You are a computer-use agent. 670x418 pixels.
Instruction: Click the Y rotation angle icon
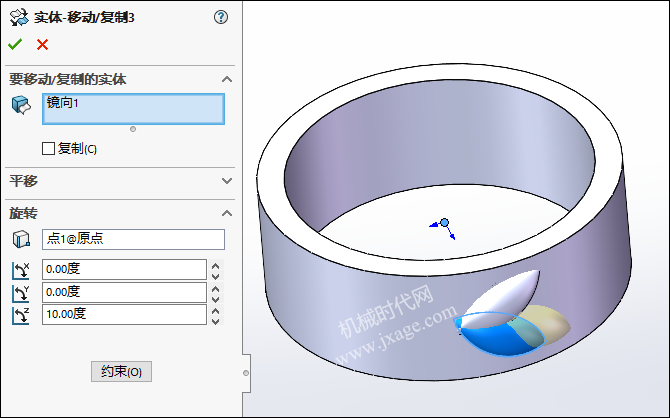21,293
